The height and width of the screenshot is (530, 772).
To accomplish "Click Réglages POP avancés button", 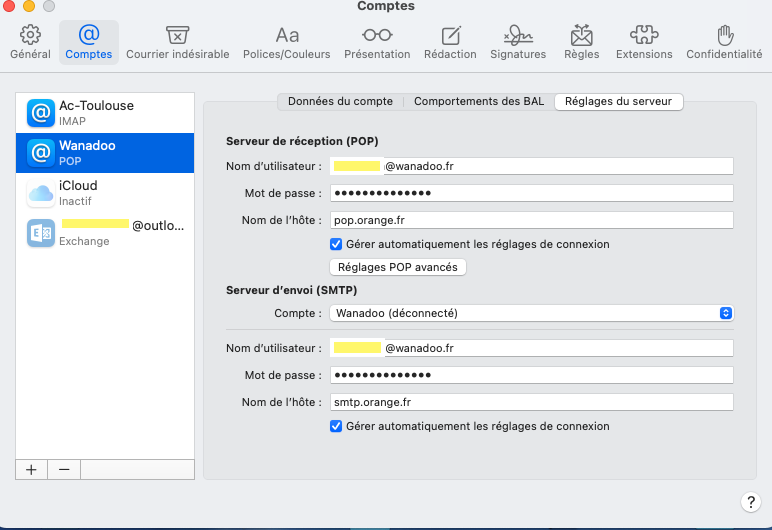I will pyautogui.click(x=398, y=267).
